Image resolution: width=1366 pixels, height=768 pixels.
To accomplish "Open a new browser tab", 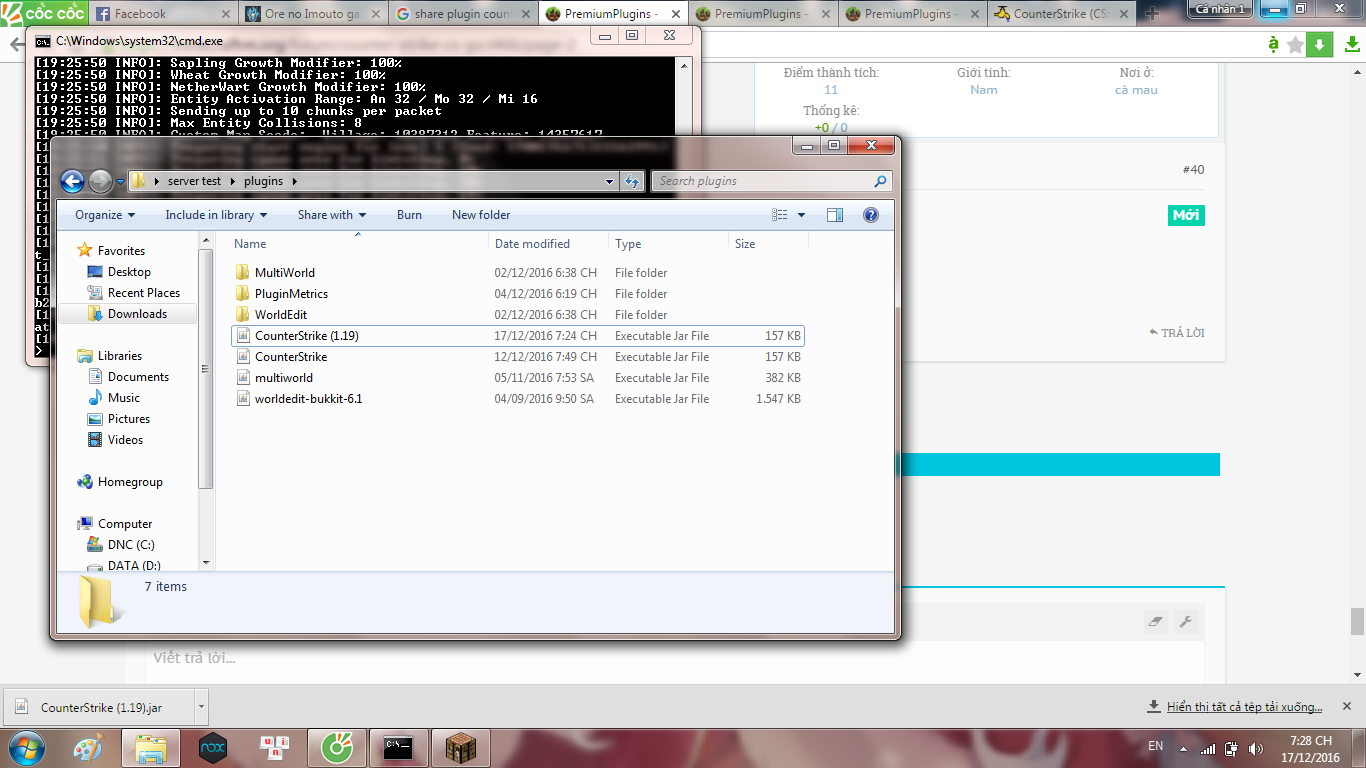I will pyautogui.click(x=1152, y=15).
